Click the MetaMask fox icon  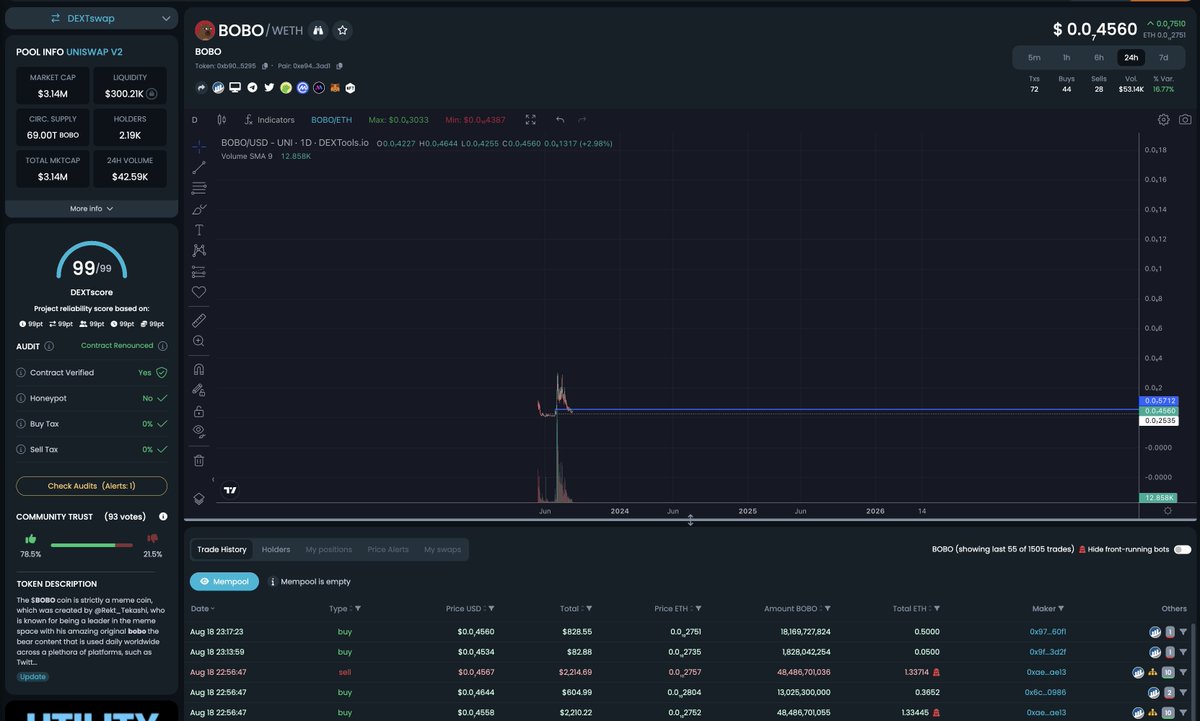pyautogui.click(x=335, y=88)
